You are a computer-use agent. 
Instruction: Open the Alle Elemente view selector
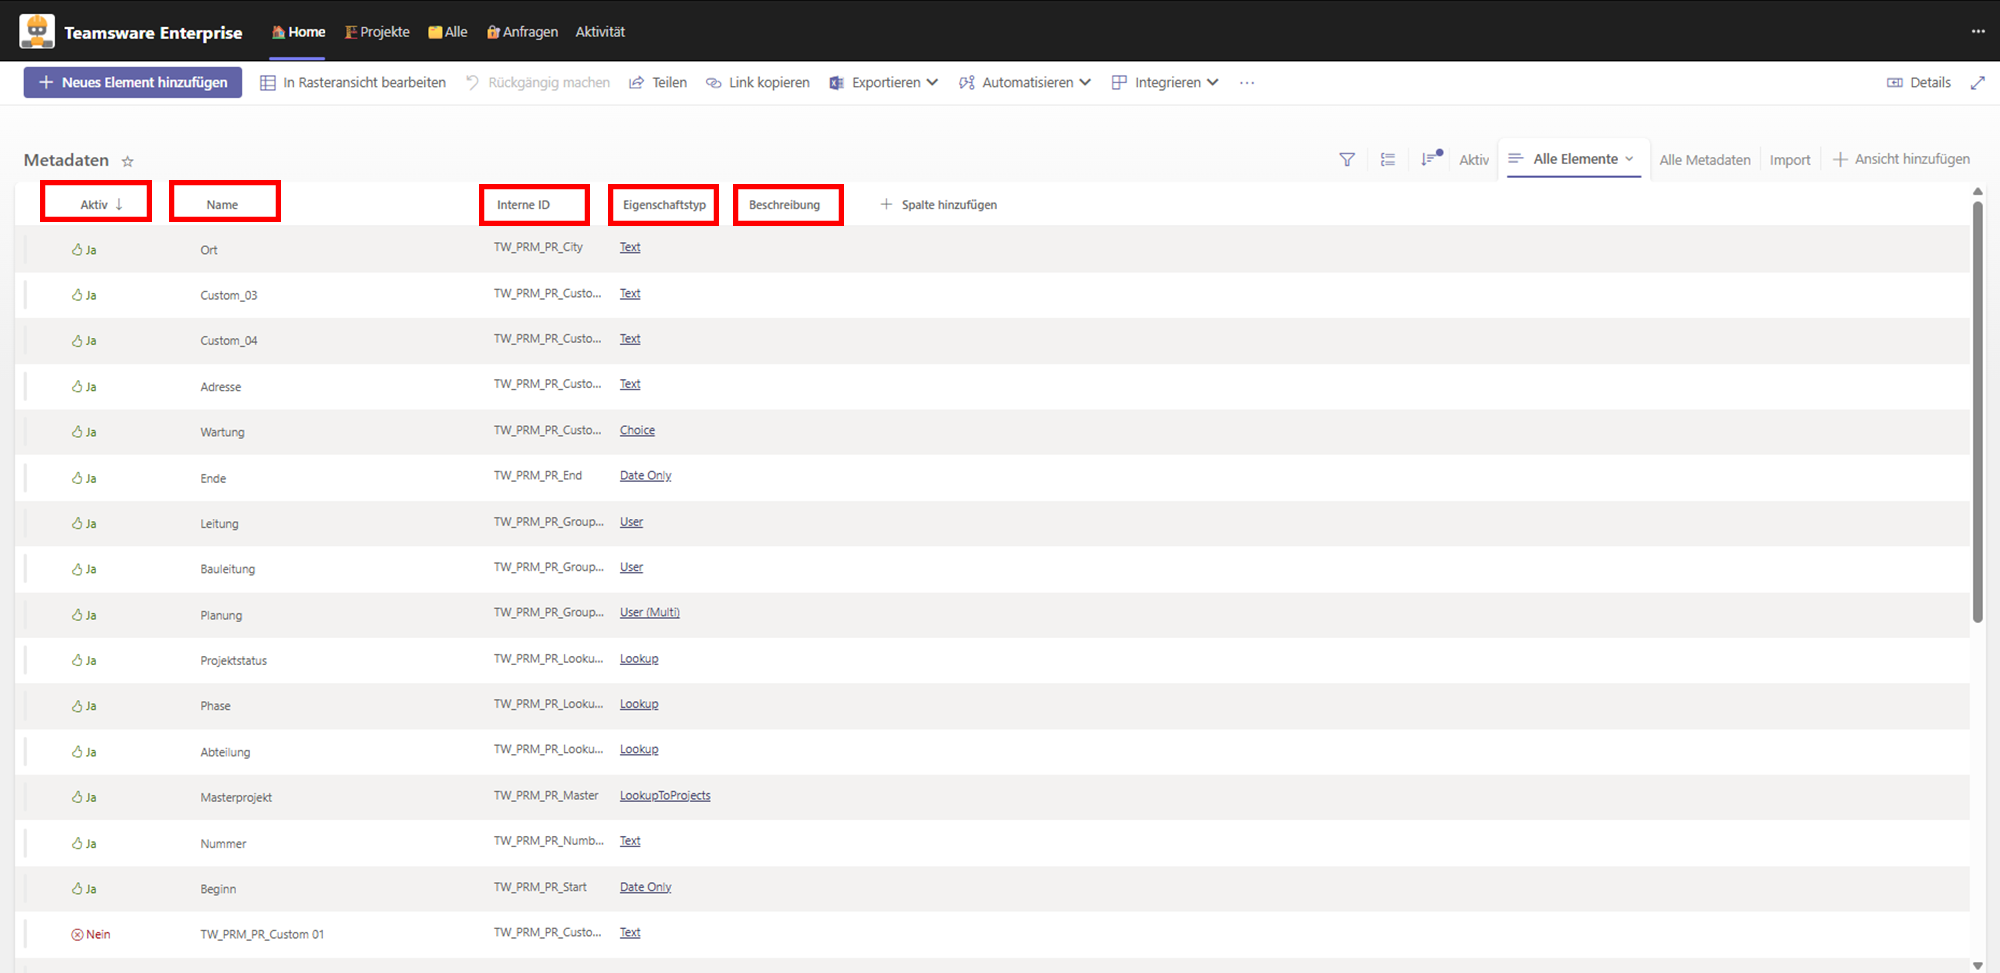tap(1574, 159)
